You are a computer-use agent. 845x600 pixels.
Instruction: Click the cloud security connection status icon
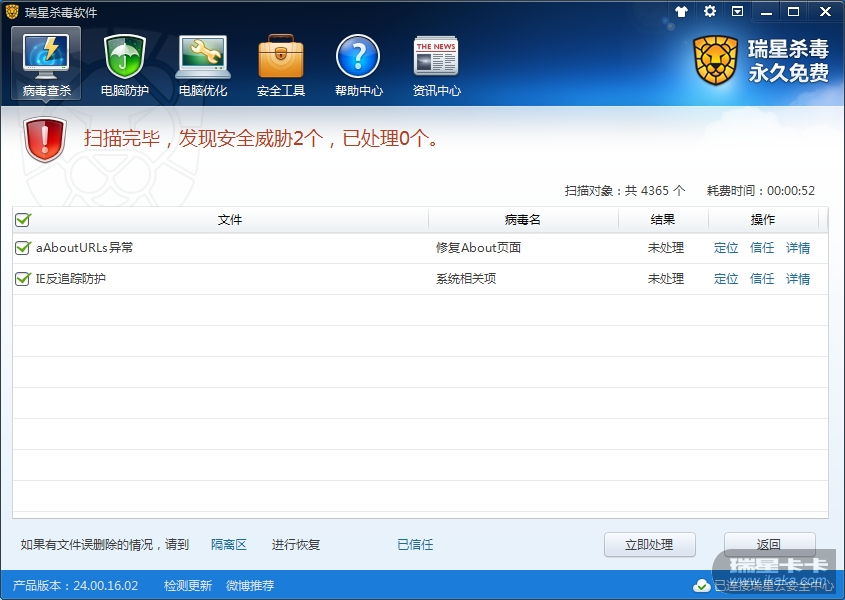(x=702, y=585)
